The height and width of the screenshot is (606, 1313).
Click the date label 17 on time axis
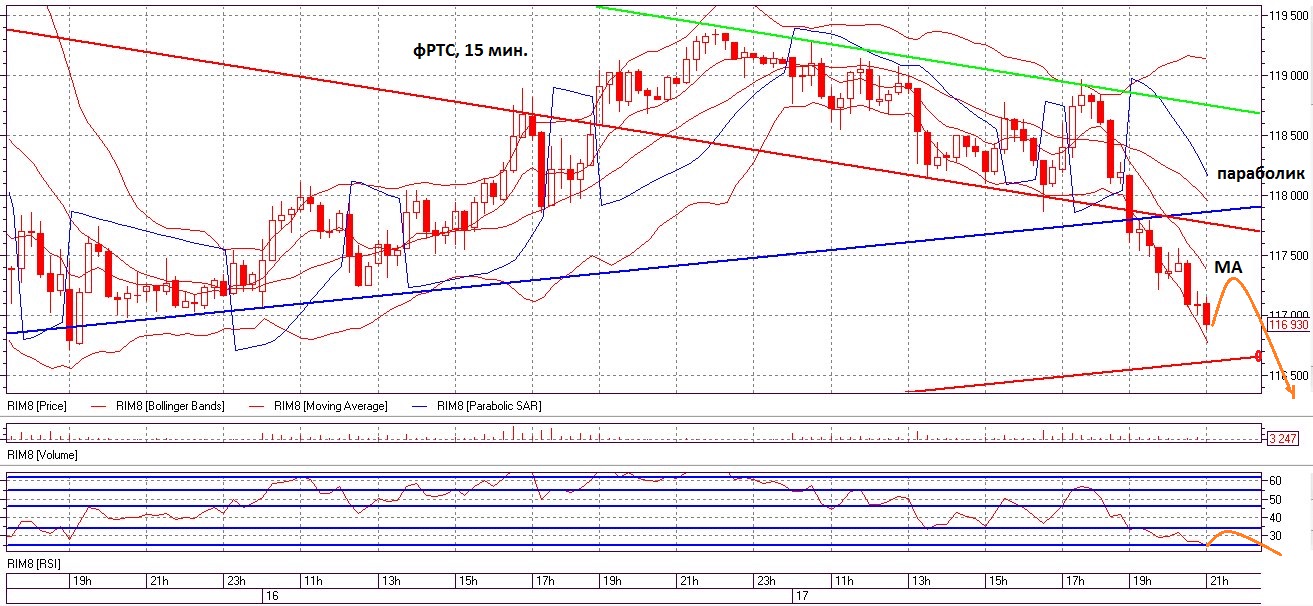click(x=800, y=595)
